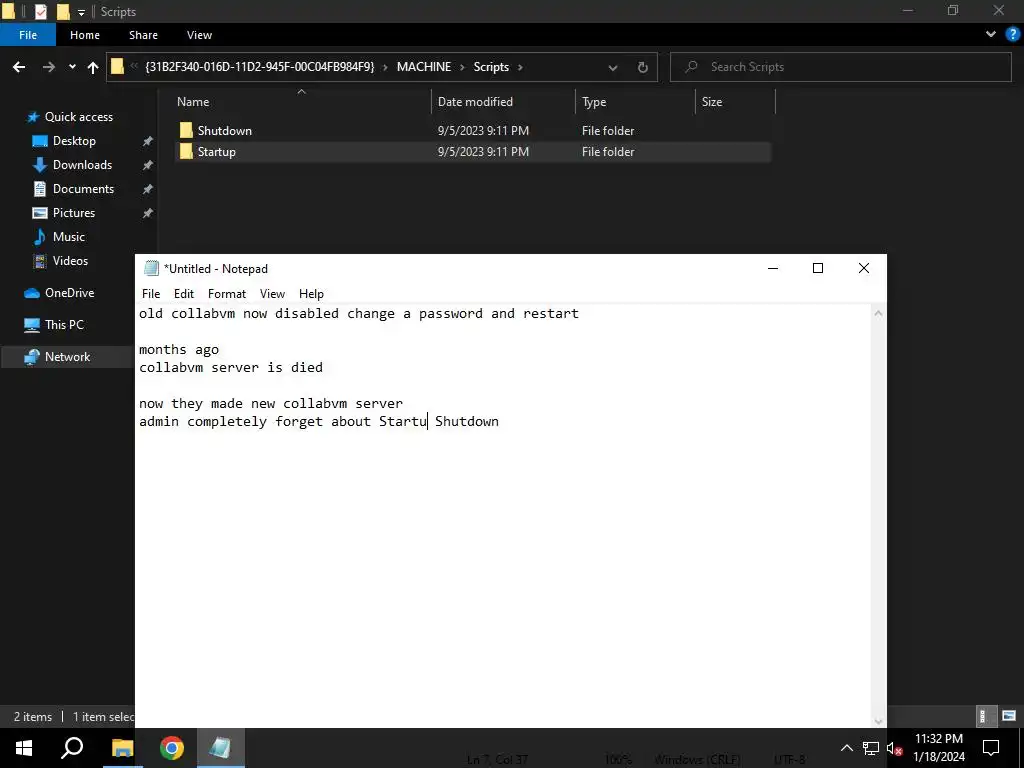This screenshot has width=1024, height=768.
Task: Open the Windows Start menu
Action: tap(24, 748)
